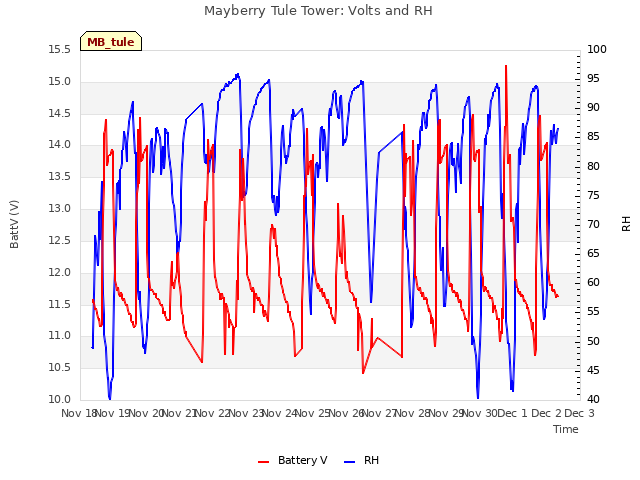The width and height of the screenshot is (640, 480).
Task: Click the 85 RH axis value
Action: (593, 137)
